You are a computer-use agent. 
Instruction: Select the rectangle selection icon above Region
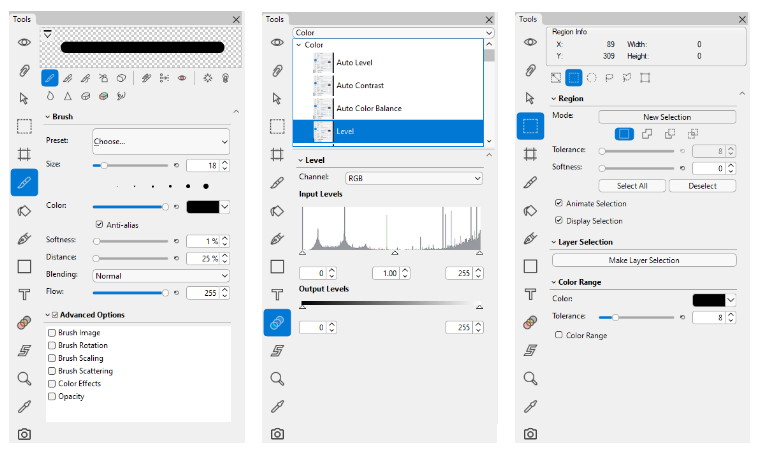[574, 78]
